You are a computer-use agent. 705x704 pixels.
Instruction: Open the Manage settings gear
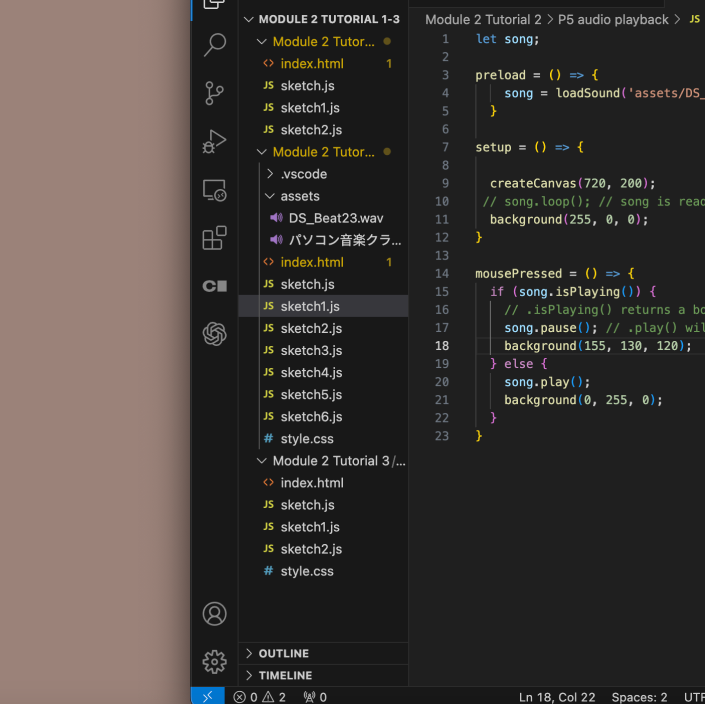click(x=214, y=662)
